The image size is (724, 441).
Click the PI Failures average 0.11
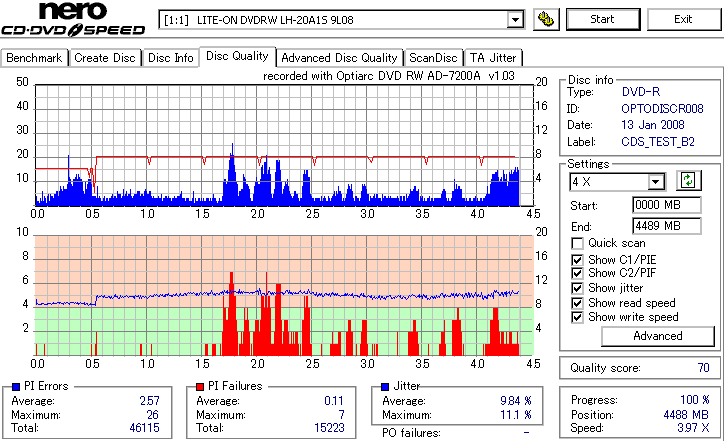334,401
